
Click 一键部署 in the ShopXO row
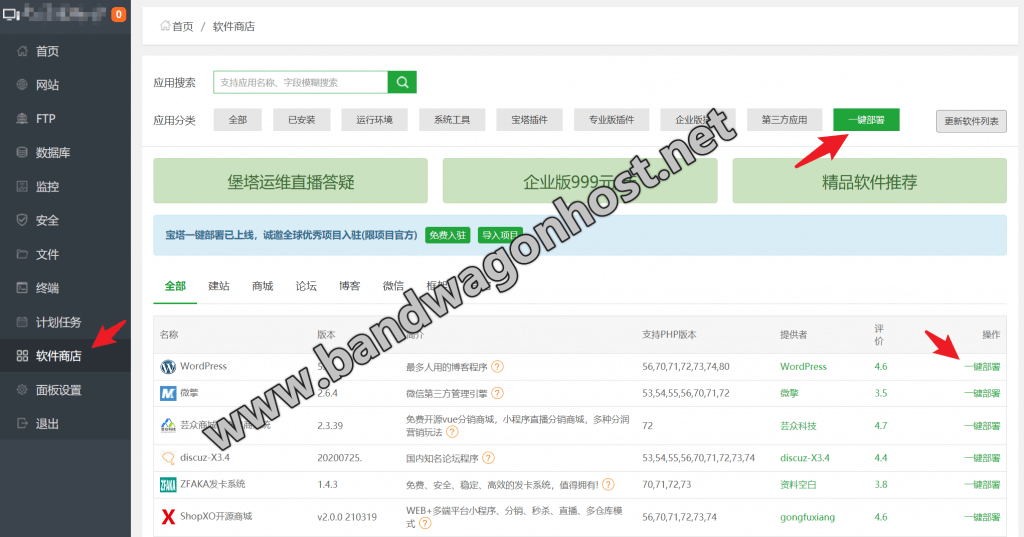pos(982,517)
